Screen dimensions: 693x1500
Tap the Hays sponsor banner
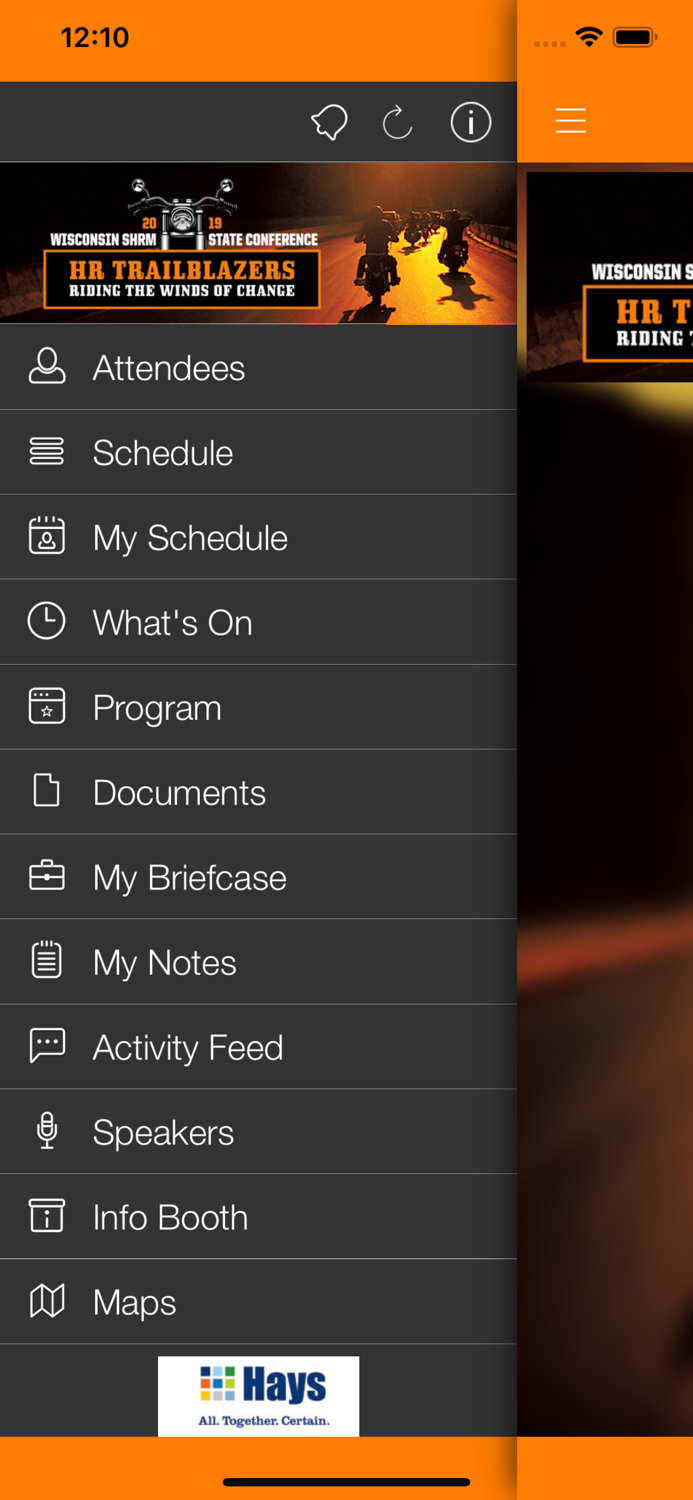258,1396
